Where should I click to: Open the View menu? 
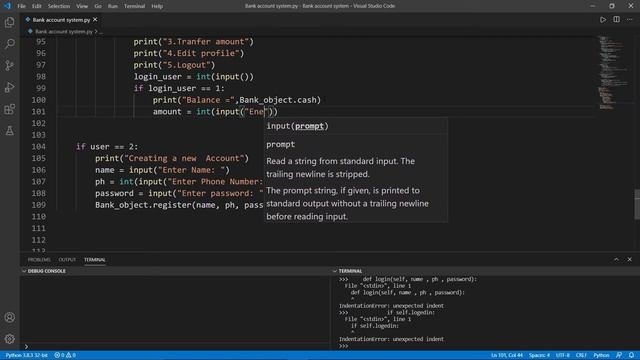coord(82,6)
